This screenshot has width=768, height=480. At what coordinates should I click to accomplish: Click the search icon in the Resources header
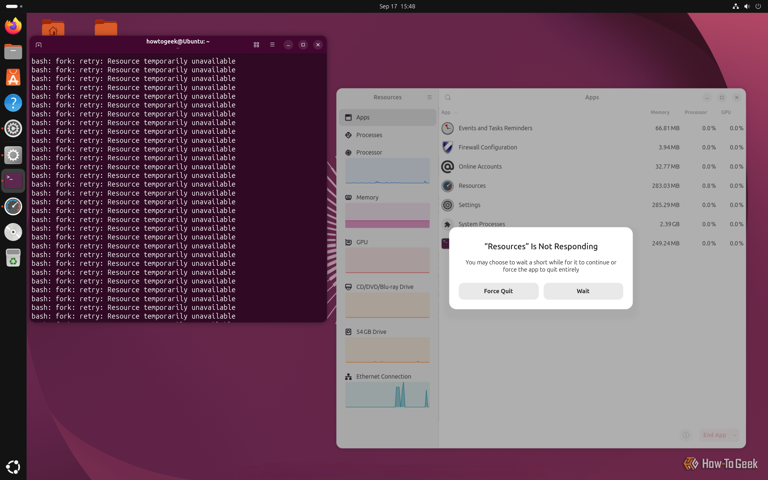pyautogui.click(x=448, y=97)
